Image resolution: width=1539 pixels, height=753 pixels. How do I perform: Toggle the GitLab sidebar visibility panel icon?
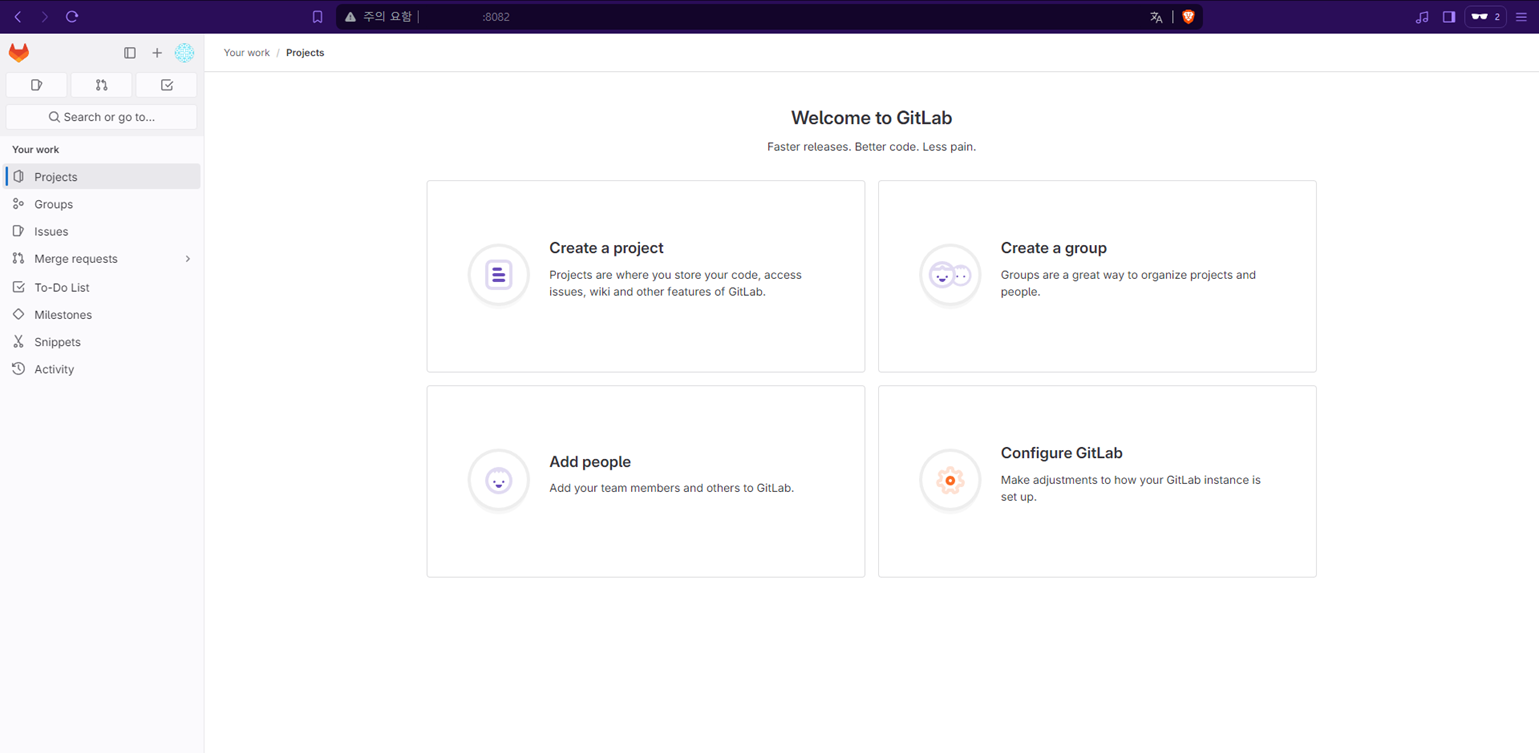click(129, 52)
